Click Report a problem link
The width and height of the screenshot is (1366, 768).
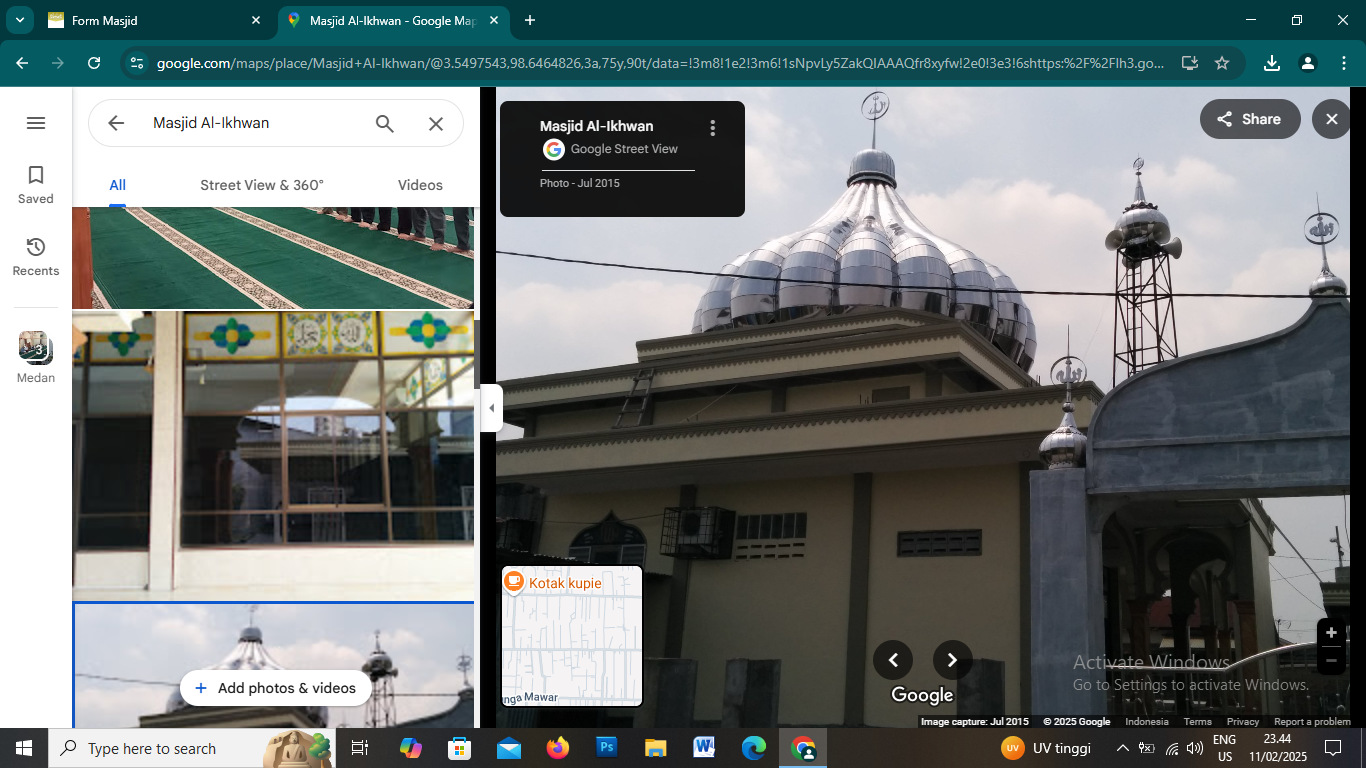(1312, 722)
